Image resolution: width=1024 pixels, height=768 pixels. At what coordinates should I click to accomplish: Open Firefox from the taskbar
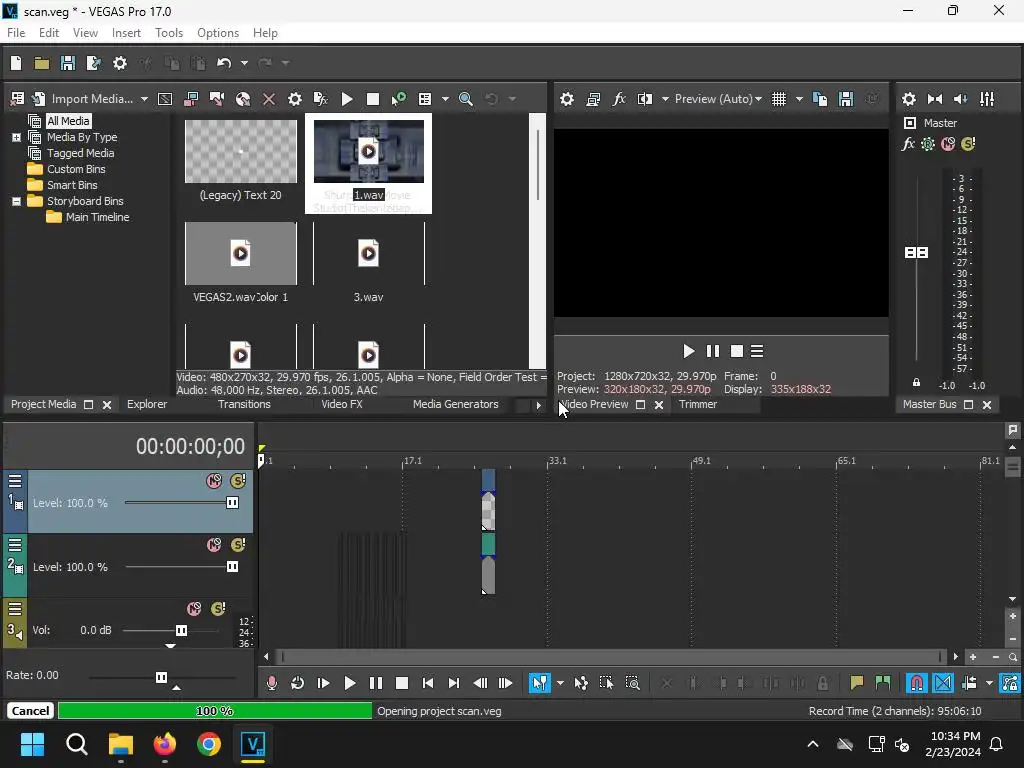click(x=165, y=744)
